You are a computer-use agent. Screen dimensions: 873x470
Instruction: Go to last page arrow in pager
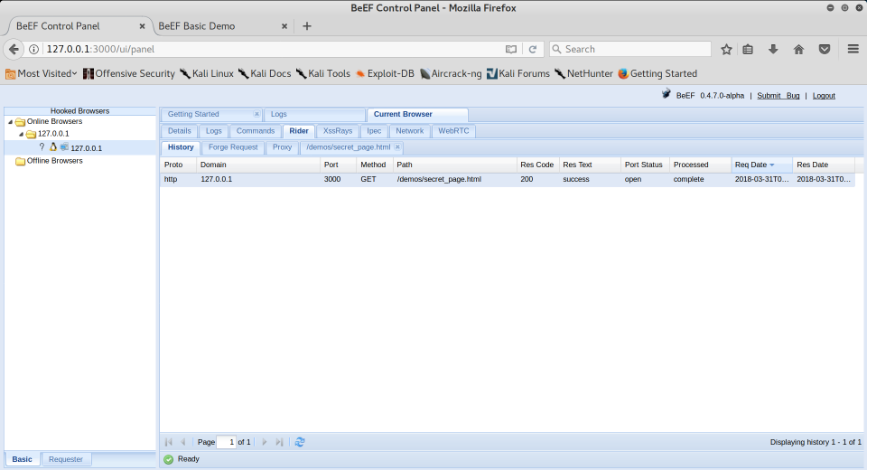tap(279, 442)
